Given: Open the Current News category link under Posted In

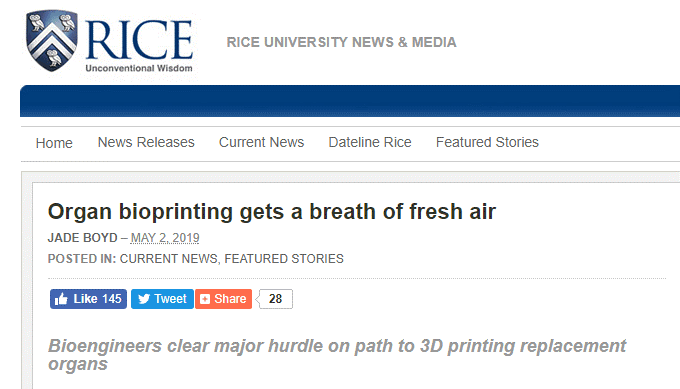Looking at the screenshot, I should (x=169, y=259).
